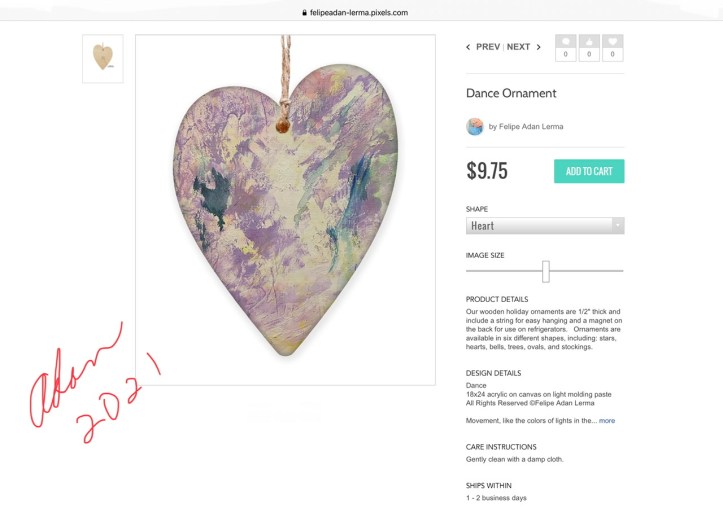The height and width of the screenshot is (522, 723).
Task: Click the felipeadan-lerma.pixels.com address bar
Action: coord(361,12)
